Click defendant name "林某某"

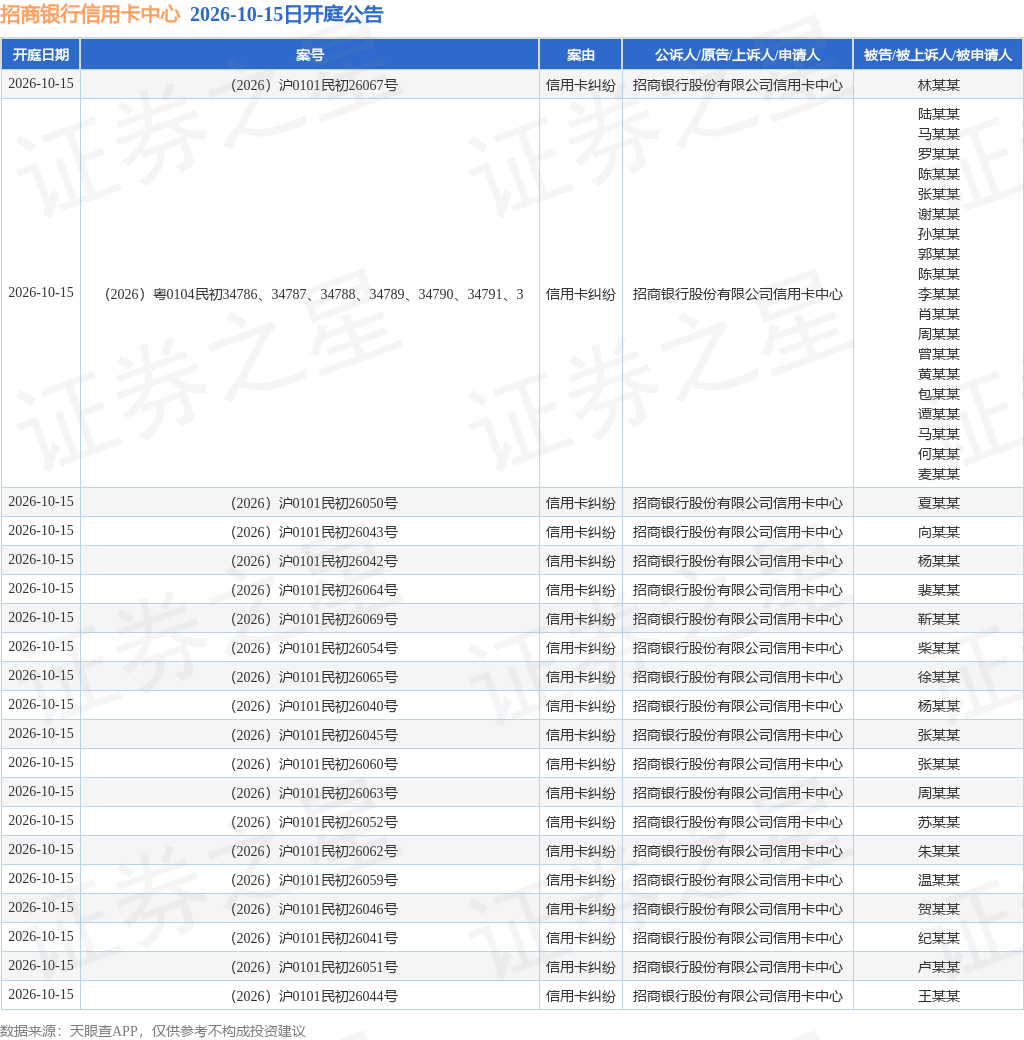pyautogui.click(x=938, y=85)
